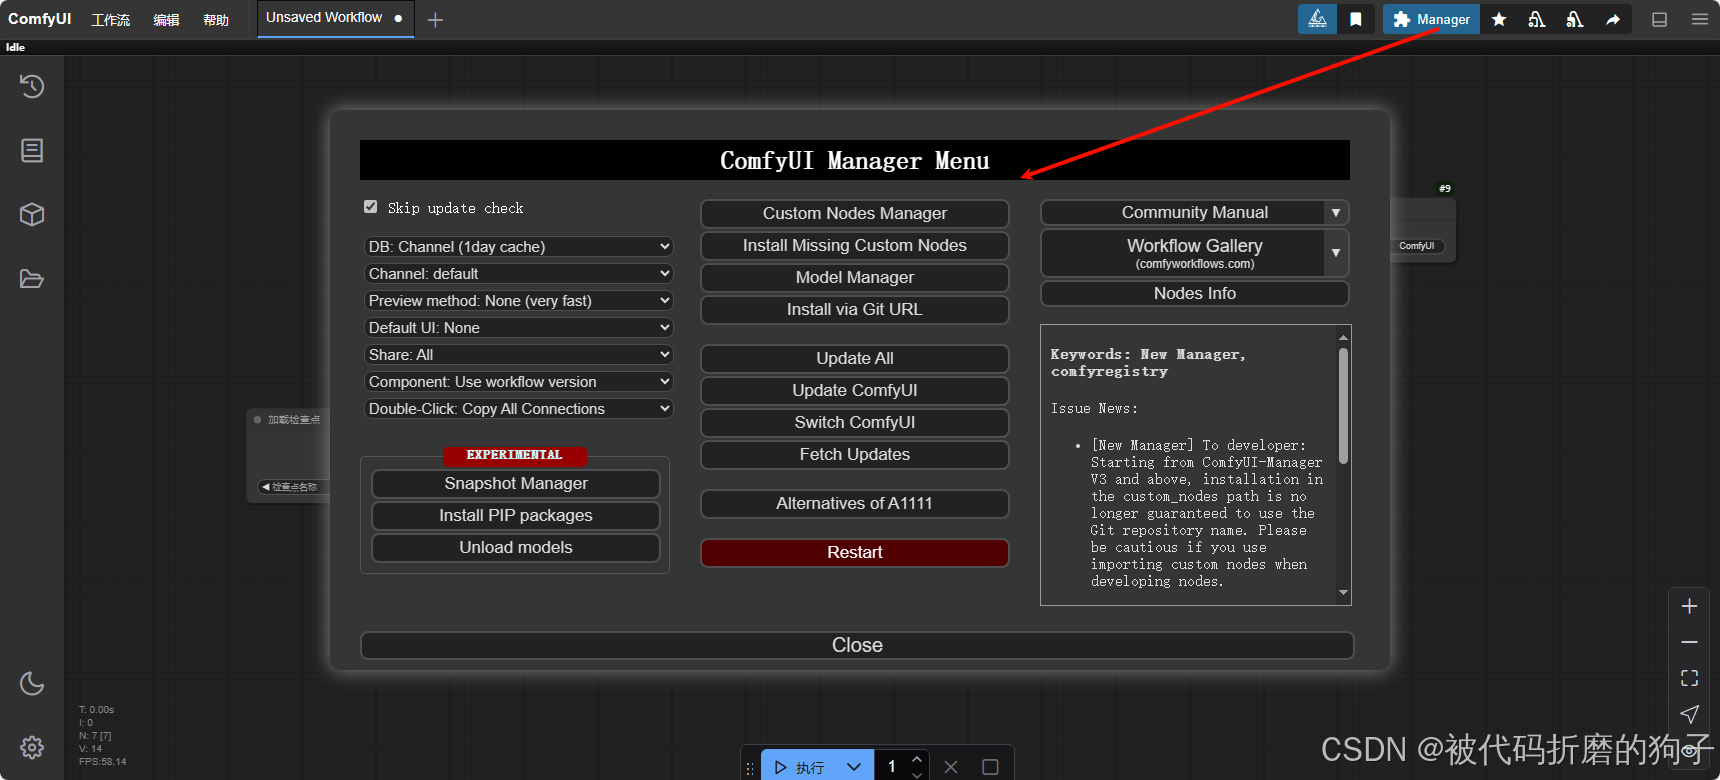Click the bookmark icon in top toolbar

coord(1356,19)
